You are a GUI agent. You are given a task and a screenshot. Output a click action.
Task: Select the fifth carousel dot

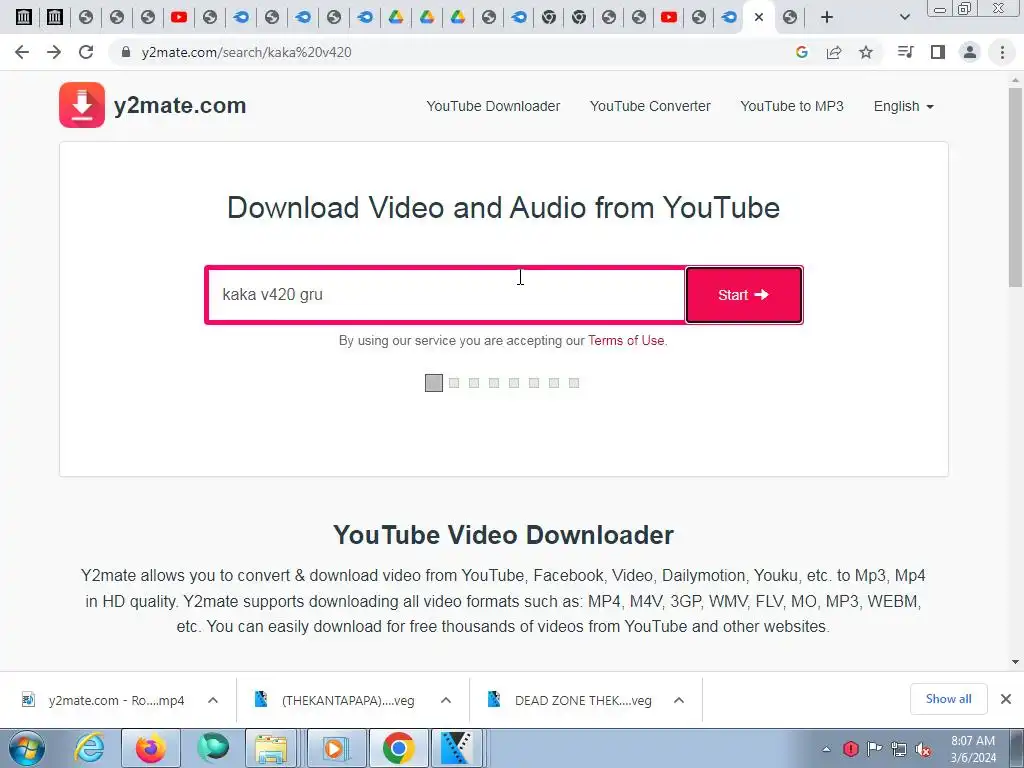(x=514, y=383)
